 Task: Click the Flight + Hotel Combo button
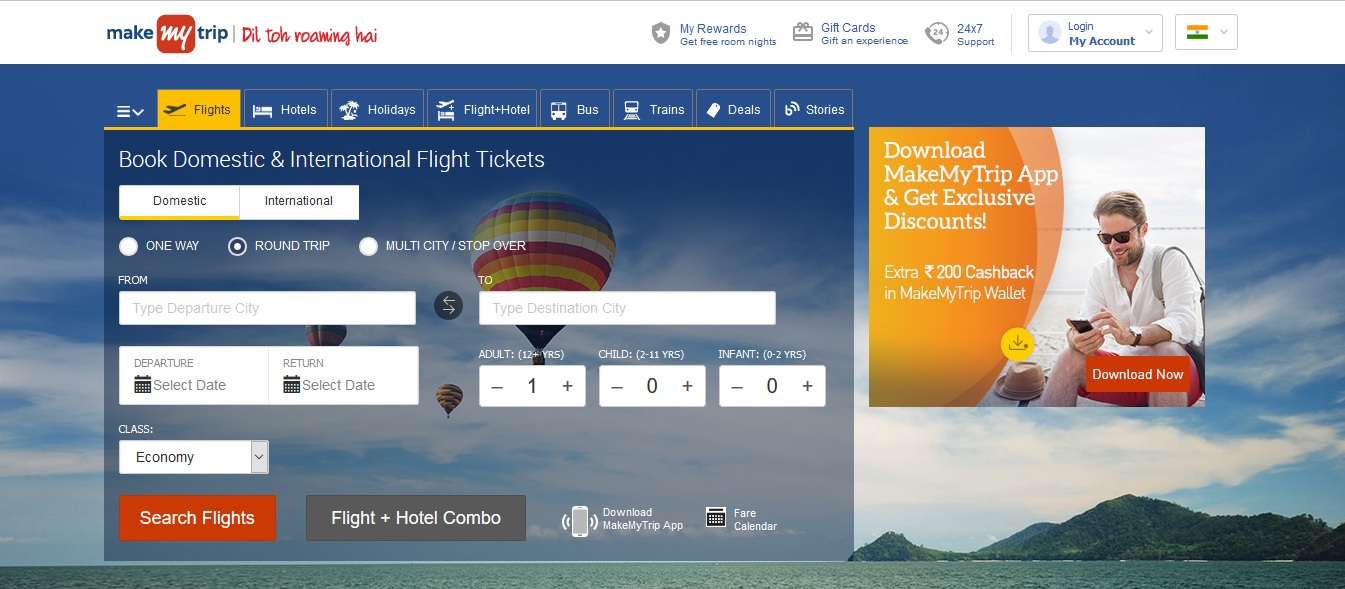pyautogui.click(x=416, y=518)
